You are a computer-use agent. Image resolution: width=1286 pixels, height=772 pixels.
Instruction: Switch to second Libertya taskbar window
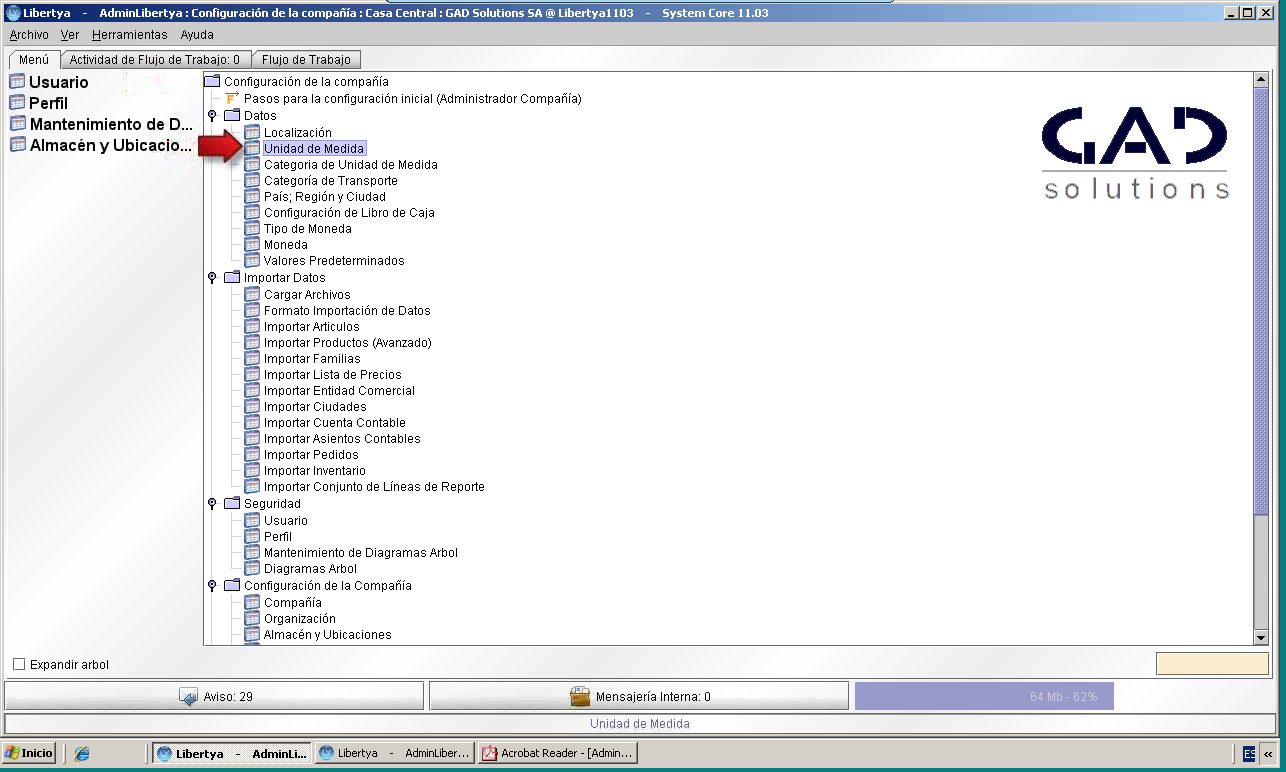pos(393,753)
